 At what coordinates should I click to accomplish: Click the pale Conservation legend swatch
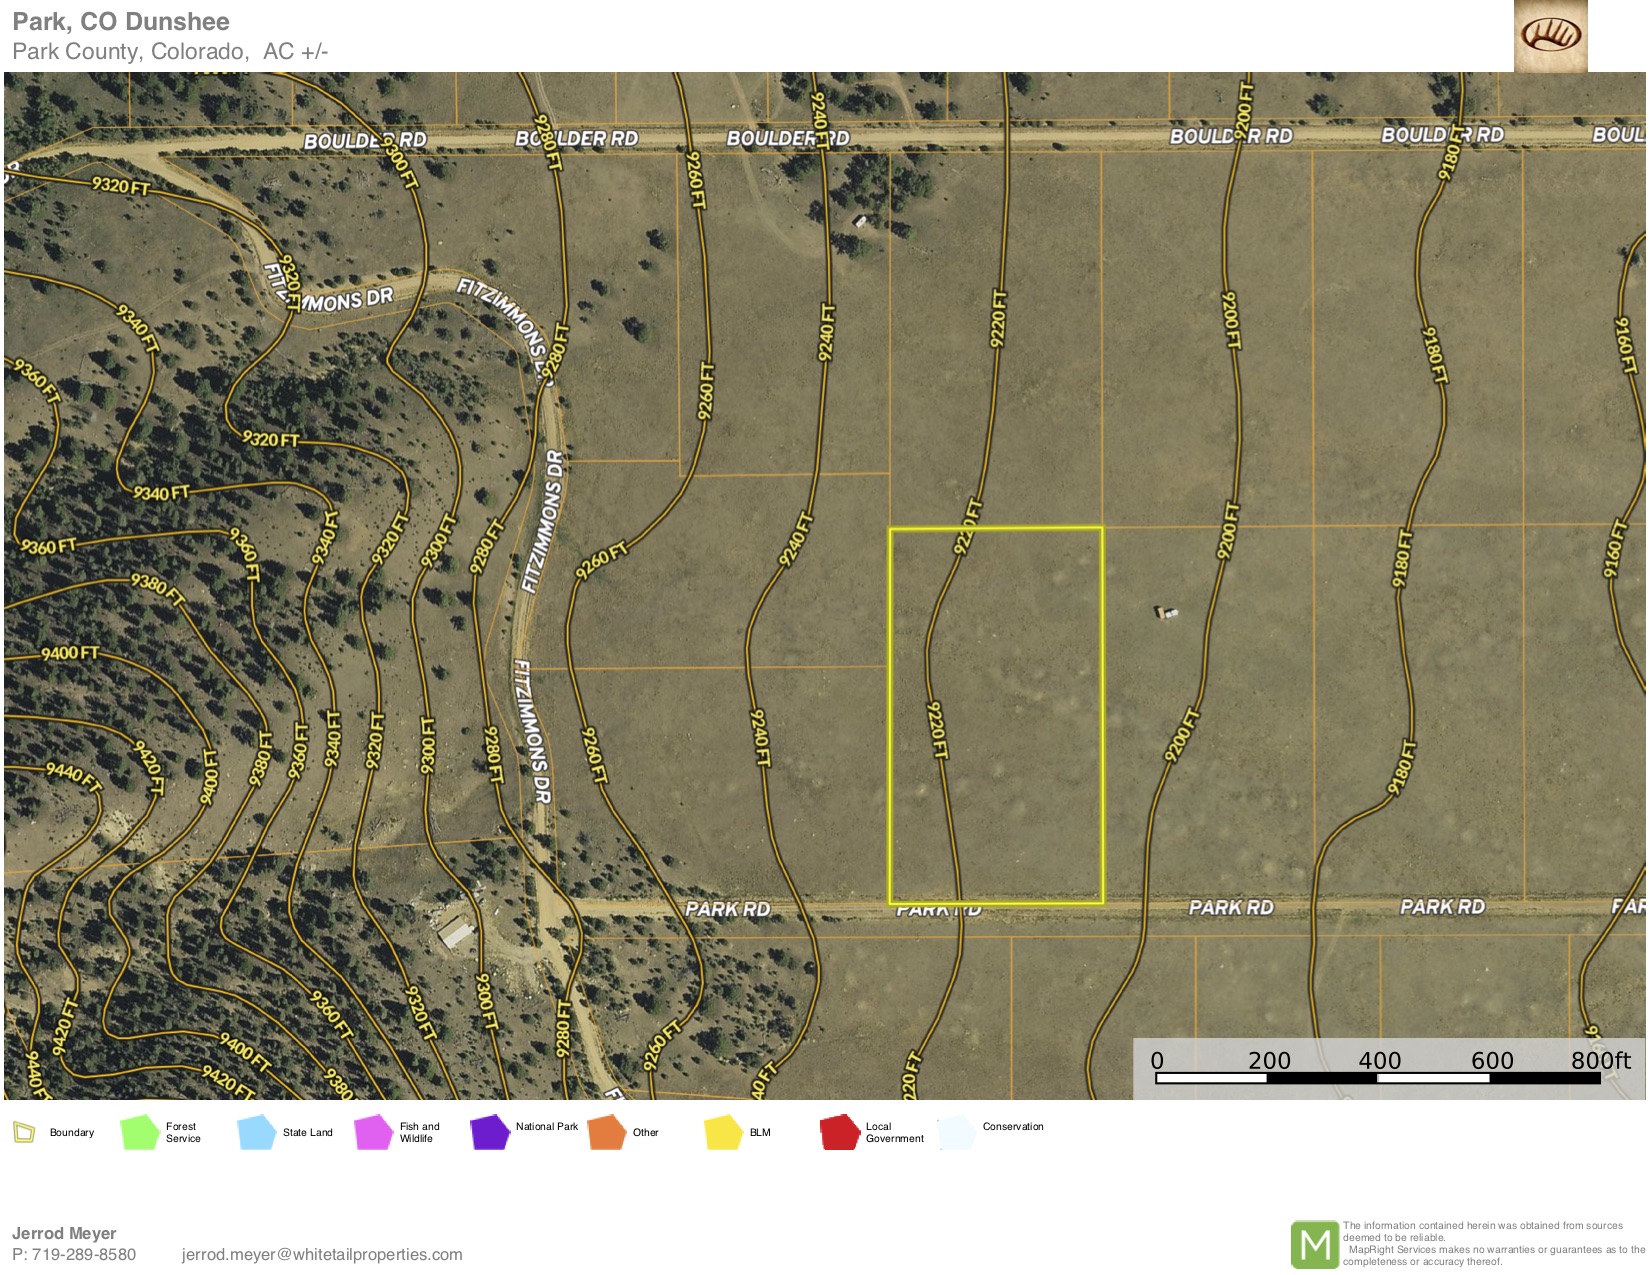click(x=957, y=1132)
